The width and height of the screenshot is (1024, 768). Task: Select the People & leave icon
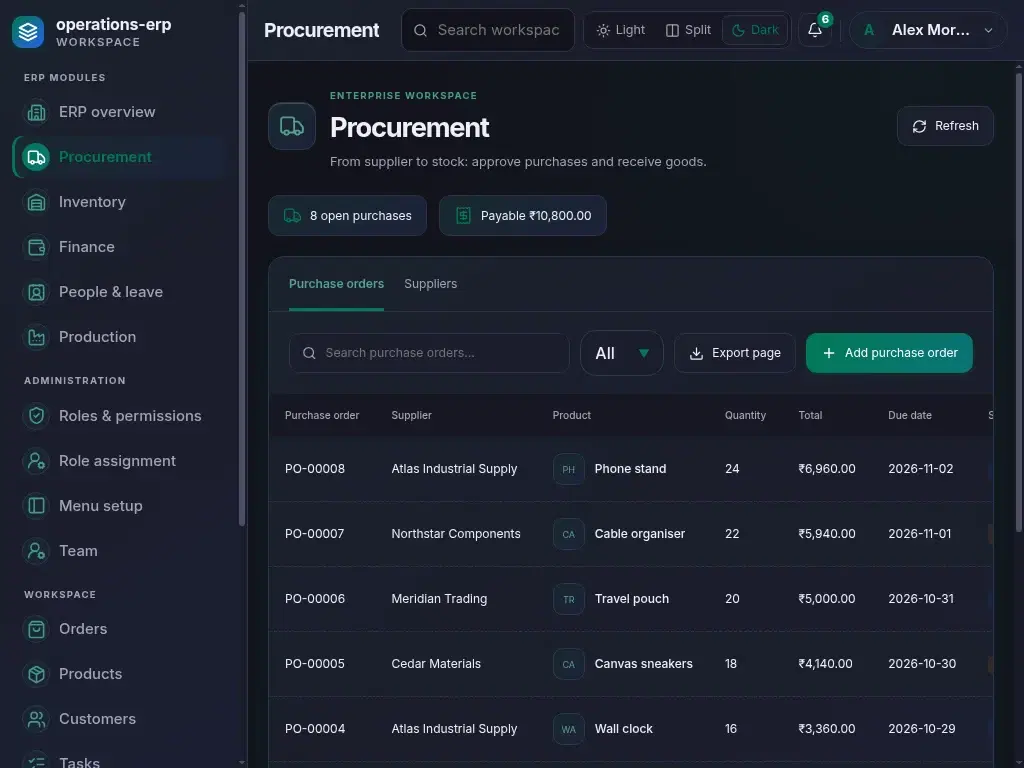(x=37, y=293)
